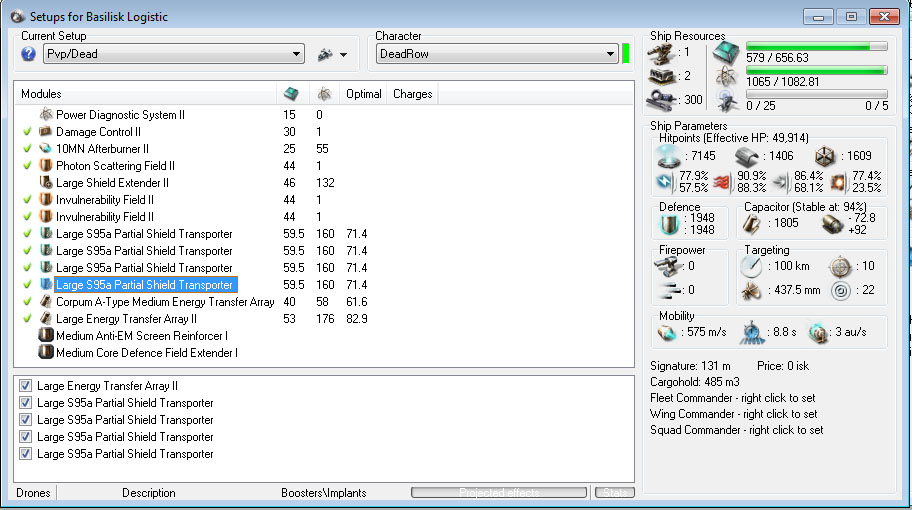Click the Photon Scattering Field II icon
912x510 pixels.
pyautogui.click(x=46, y=165)
